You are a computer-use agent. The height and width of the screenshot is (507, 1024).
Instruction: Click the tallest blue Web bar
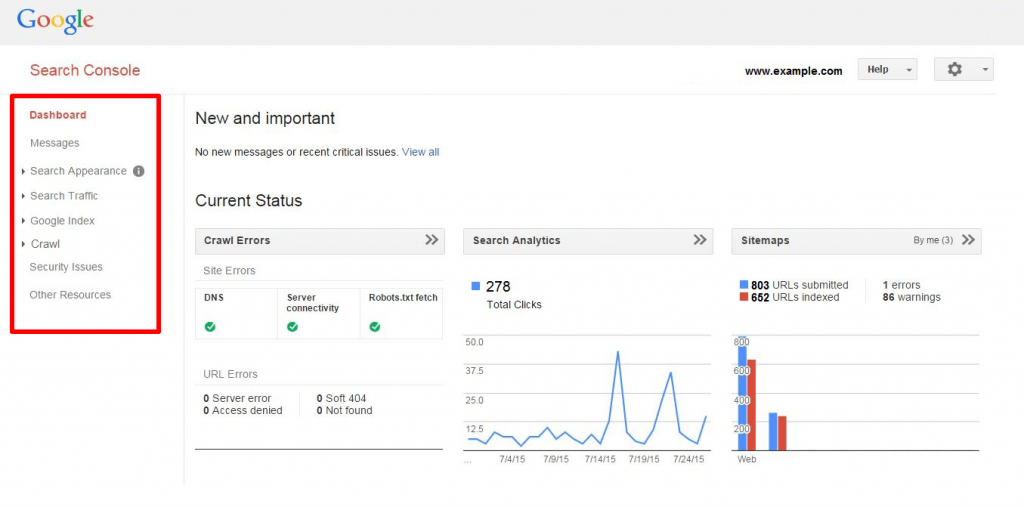[742, 394]
